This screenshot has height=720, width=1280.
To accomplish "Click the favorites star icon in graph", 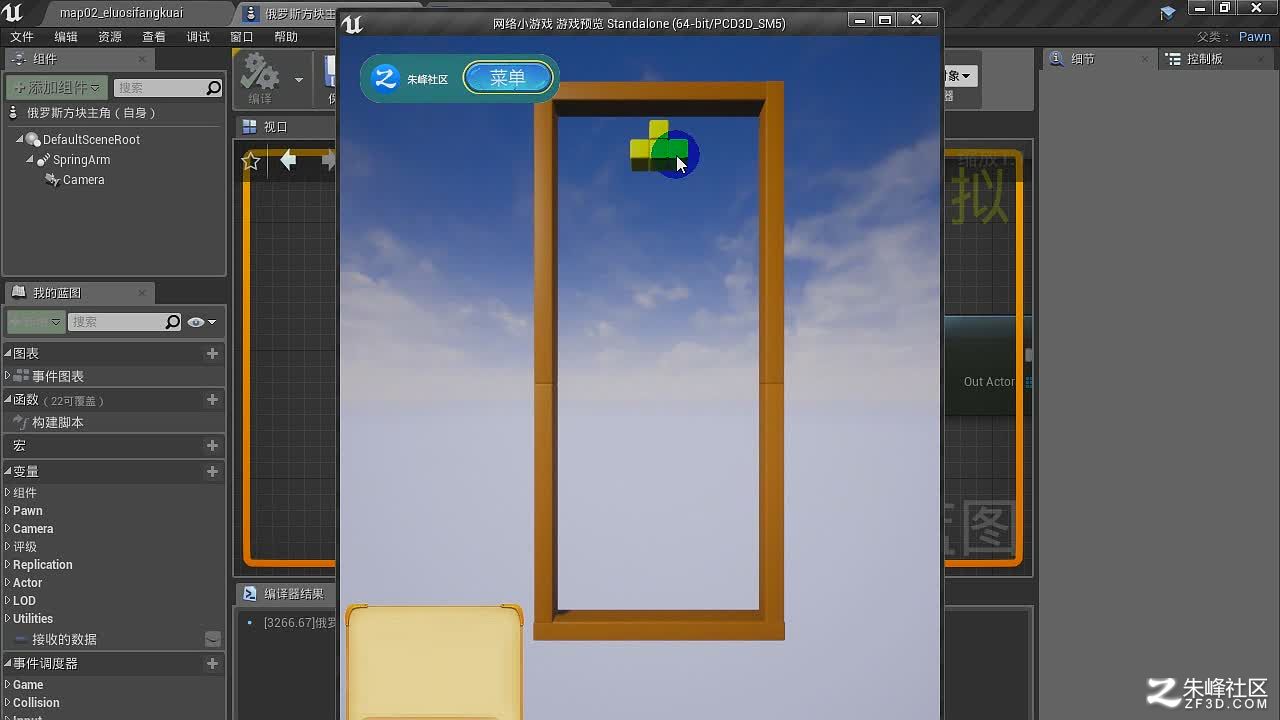I will (251, 161).
